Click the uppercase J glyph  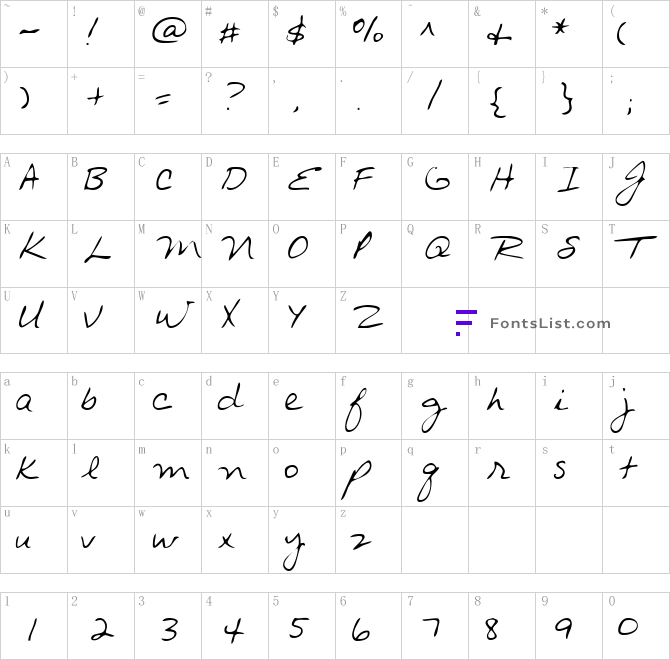[x=630, y=183]
